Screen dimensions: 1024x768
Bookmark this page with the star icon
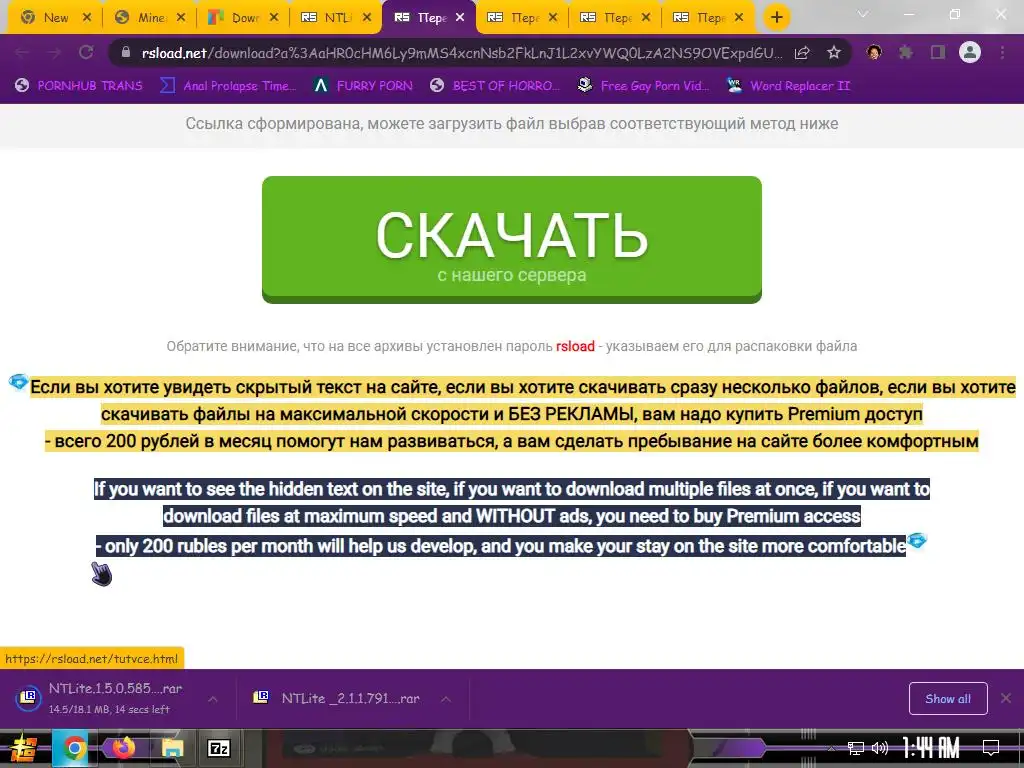click(834, 53)
